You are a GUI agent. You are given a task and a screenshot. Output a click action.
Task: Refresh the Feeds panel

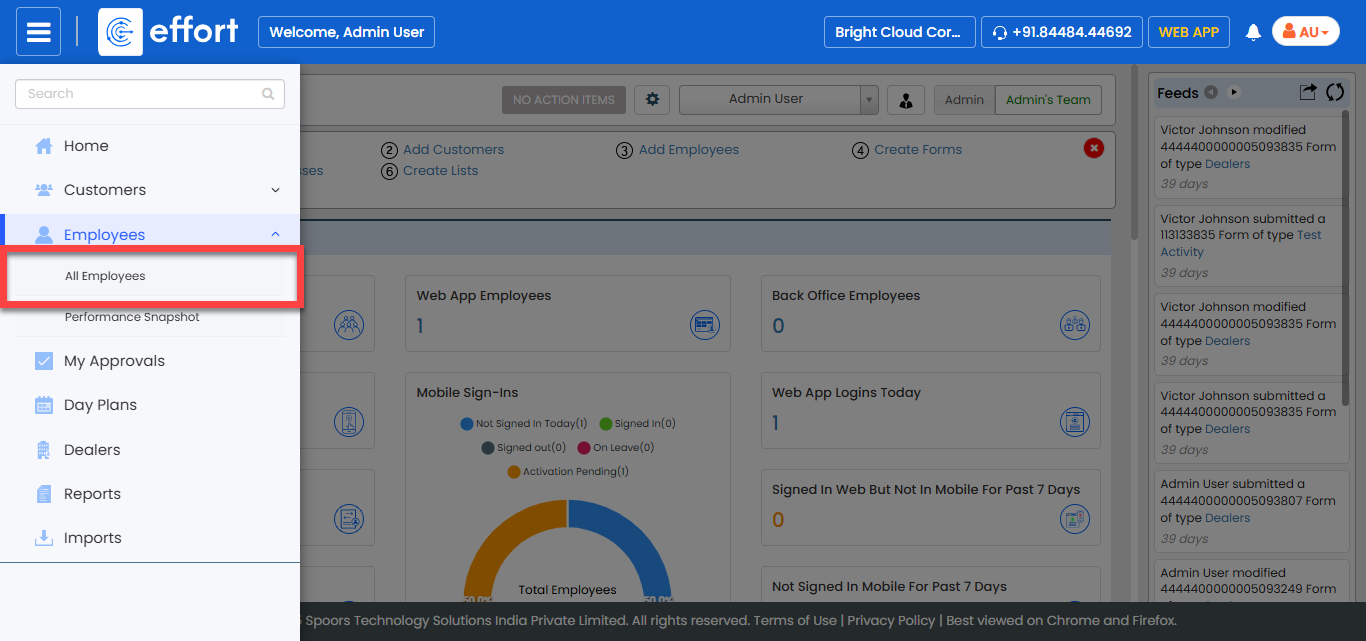[1334, 92]
